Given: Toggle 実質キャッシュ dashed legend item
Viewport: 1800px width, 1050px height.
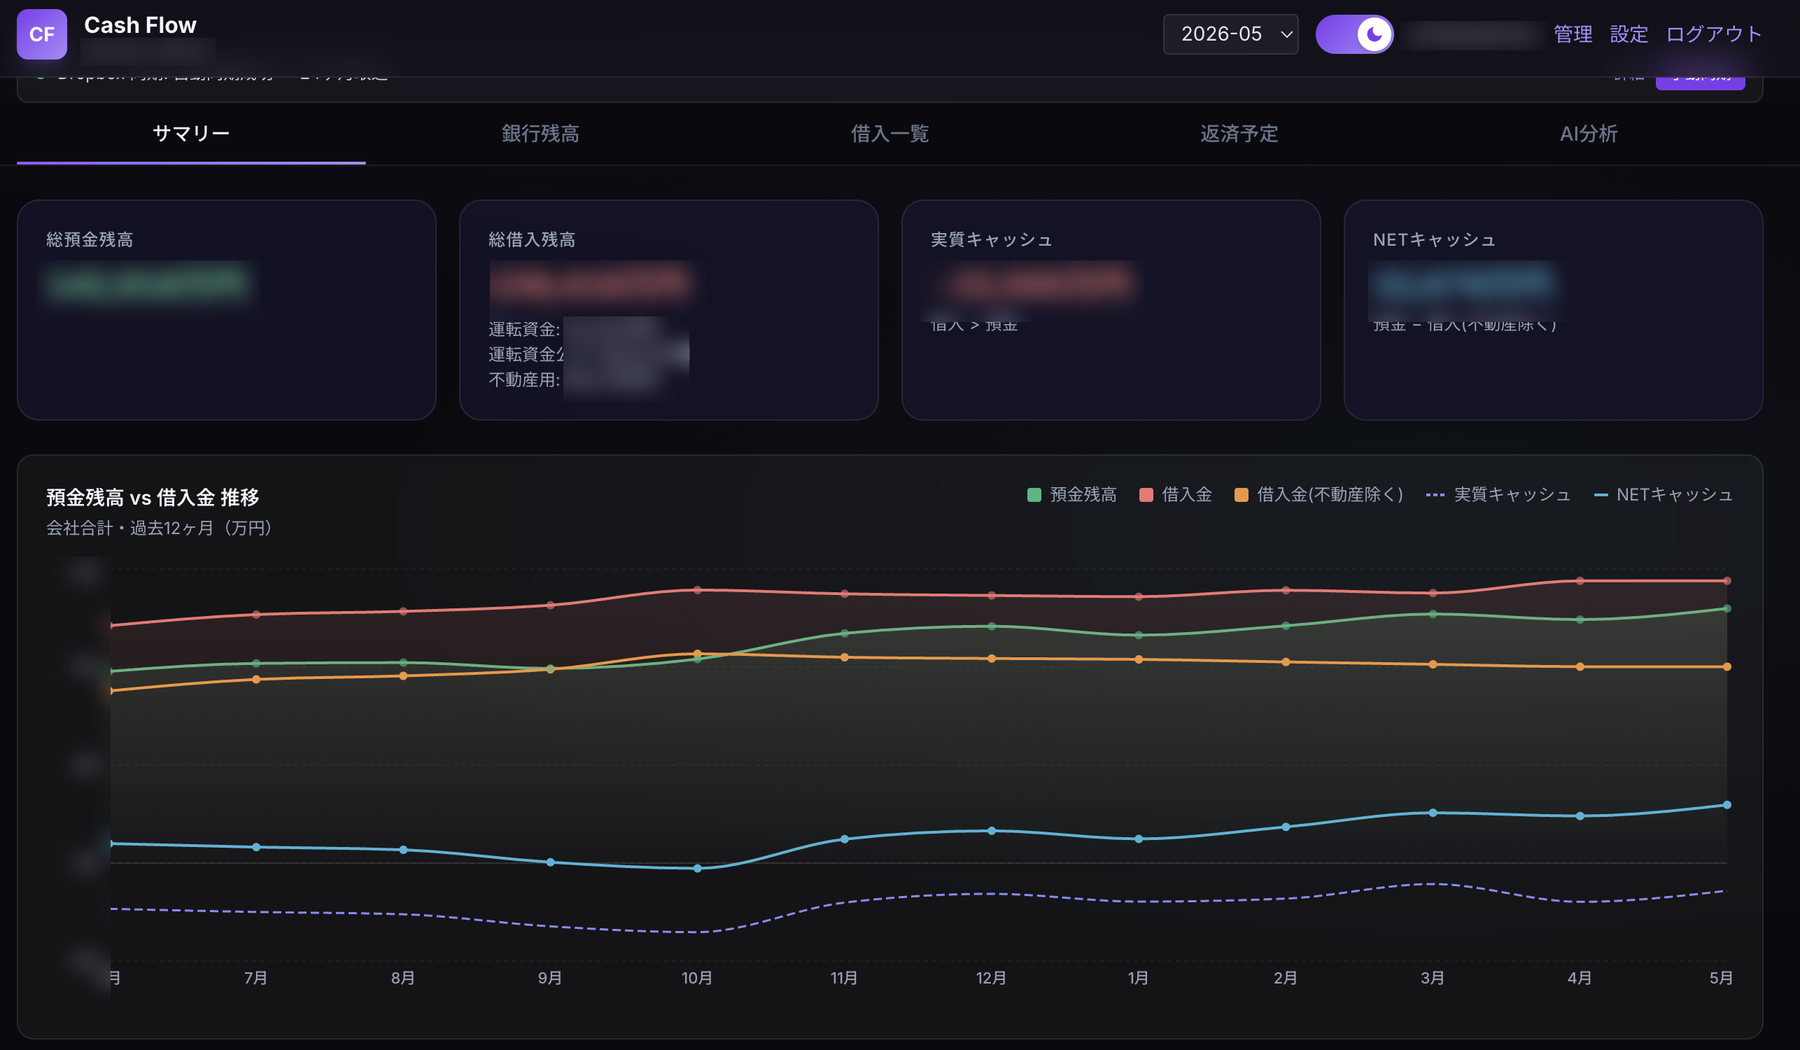Looking at the screenshot, I should [1497, 495].
